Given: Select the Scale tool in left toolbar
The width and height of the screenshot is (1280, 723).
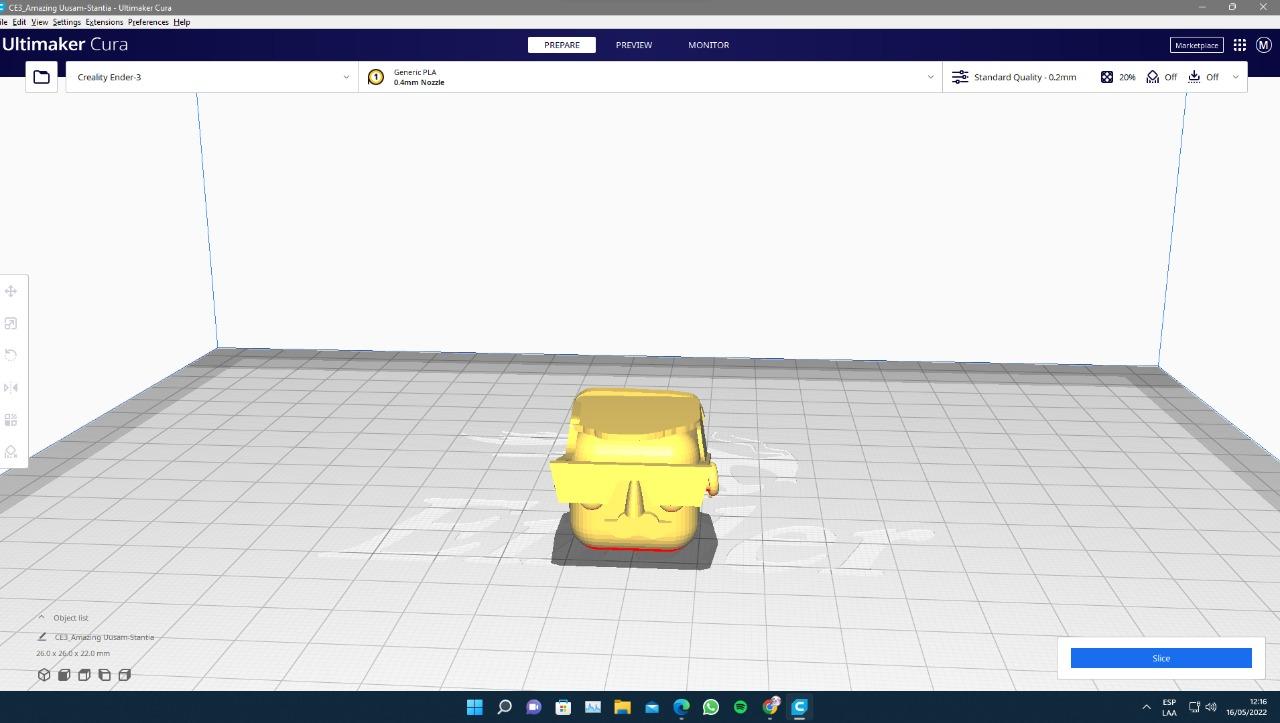Looking at the screenshot, I should pos(11,323).
